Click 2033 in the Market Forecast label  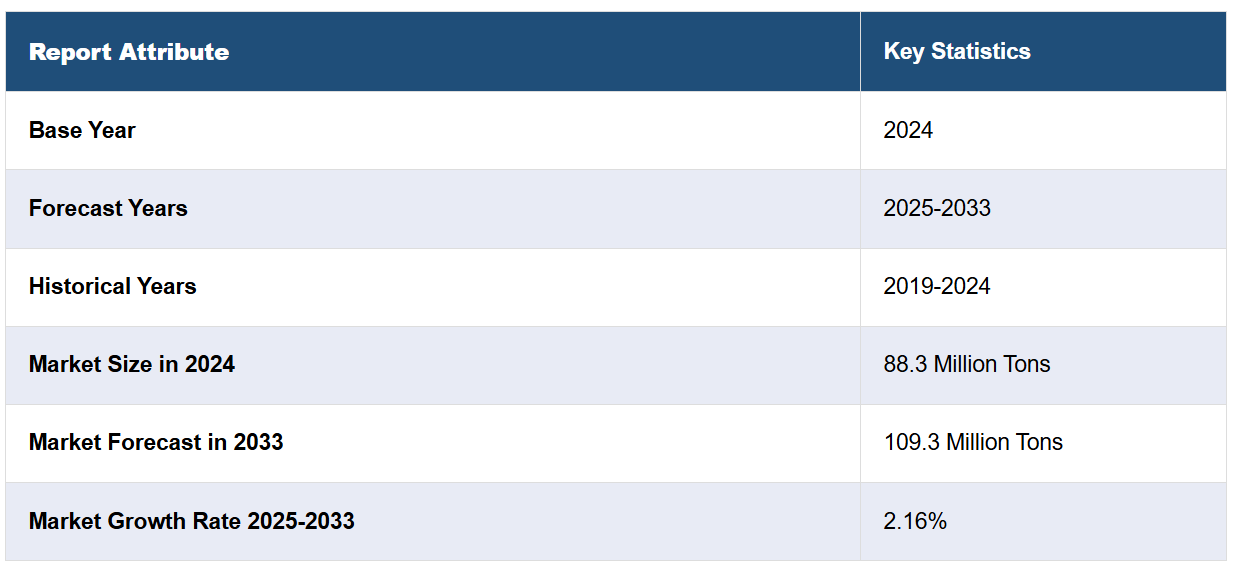[258, 442]
